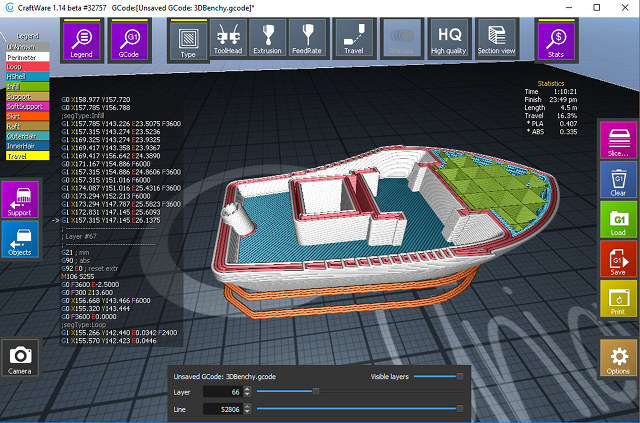Toggle the Stats panel

tap(556, 40)
